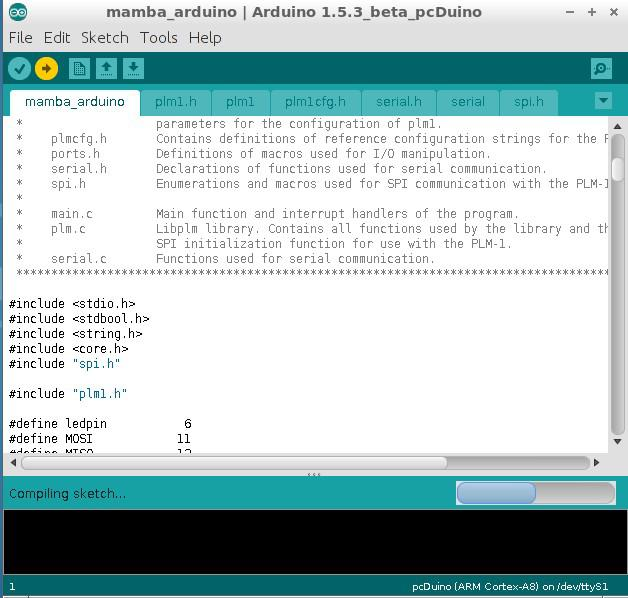Open the Sketch menu
The width and height of the screenshot is (628, 598).
tap(104, 37)
